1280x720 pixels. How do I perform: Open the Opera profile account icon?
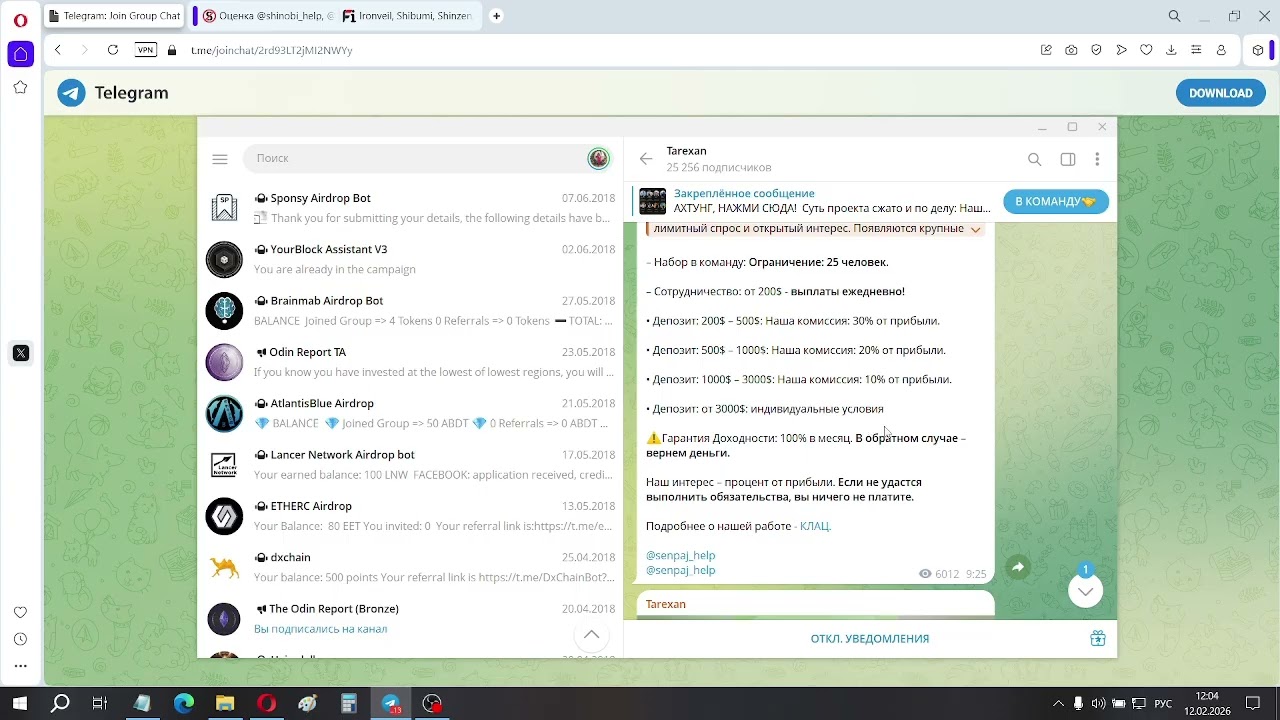click(x=1221, y=50)
